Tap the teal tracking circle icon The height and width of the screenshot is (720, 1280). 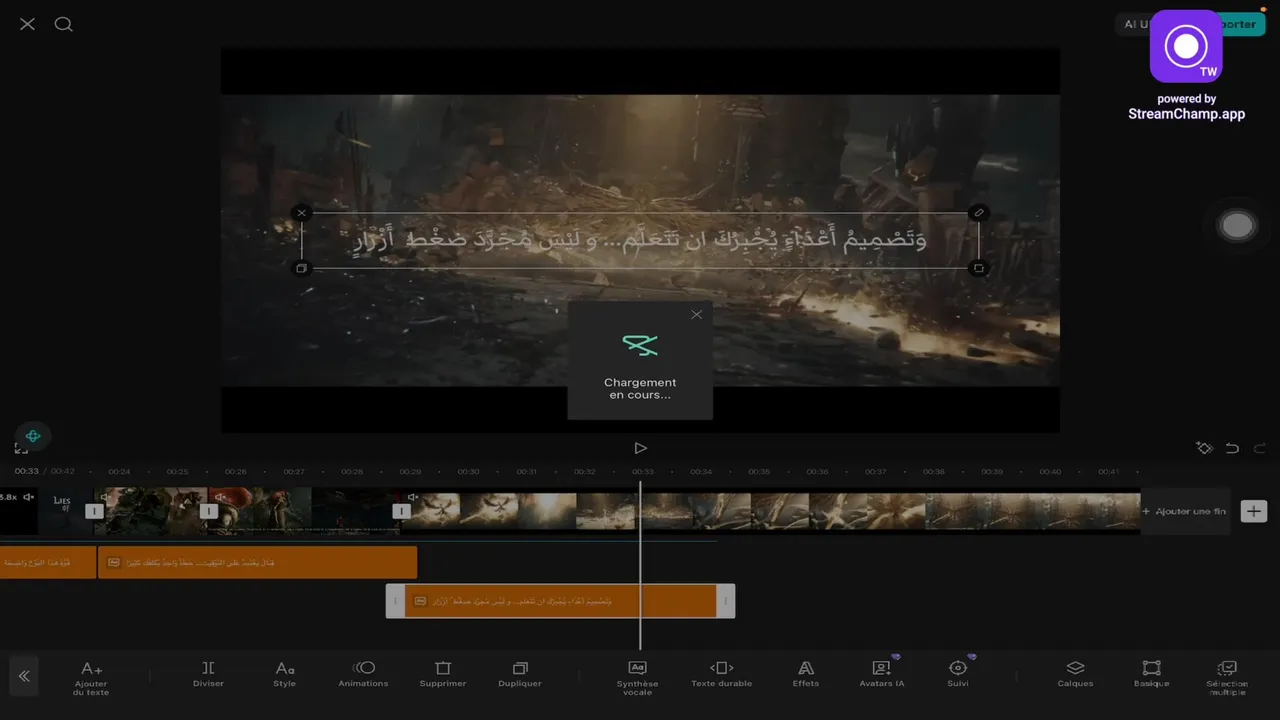[33, 436]
